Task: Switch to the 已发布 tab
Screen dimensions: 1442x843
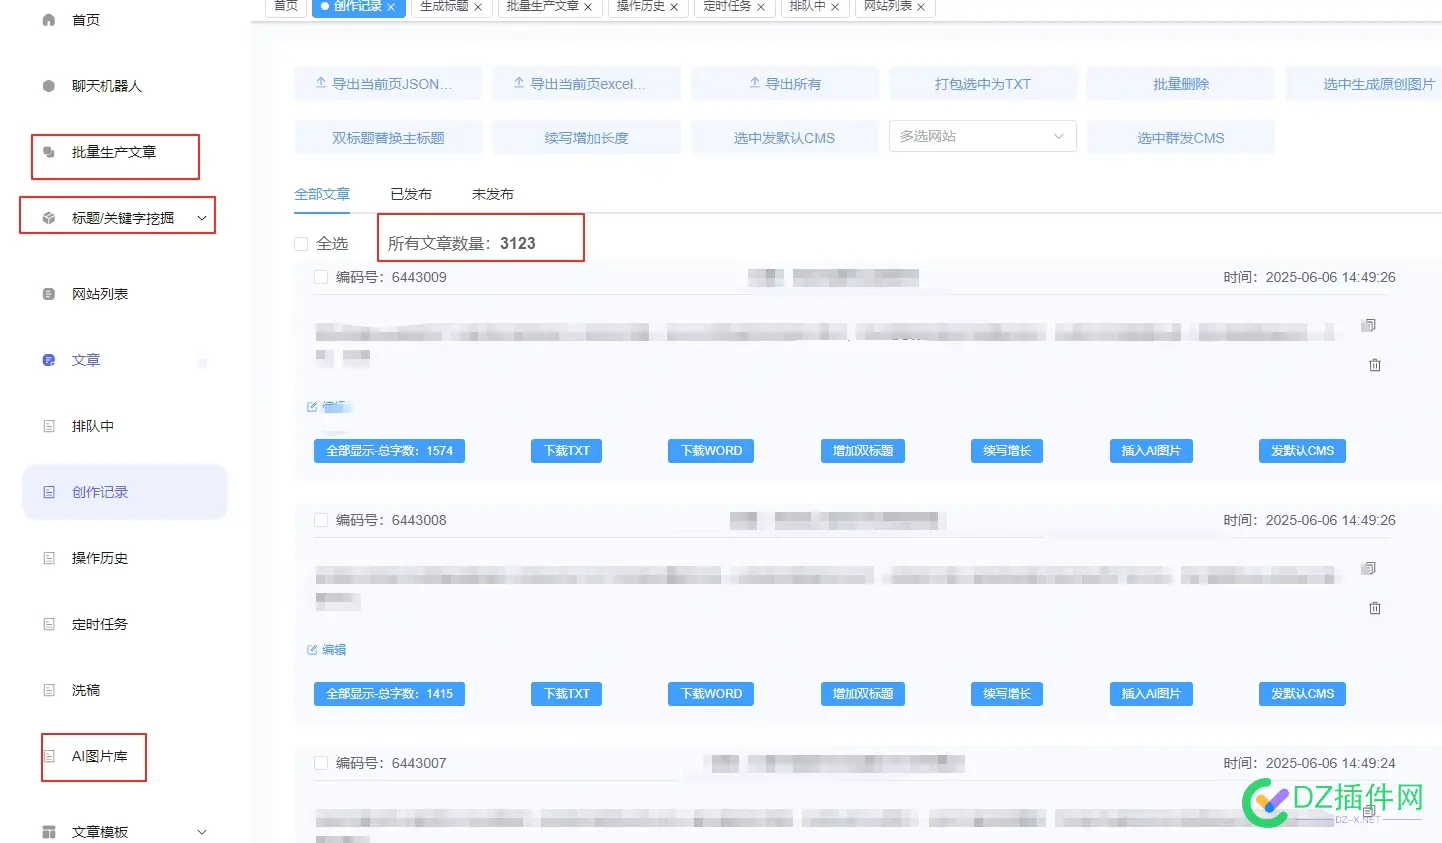Action: (x=411, y=194)
